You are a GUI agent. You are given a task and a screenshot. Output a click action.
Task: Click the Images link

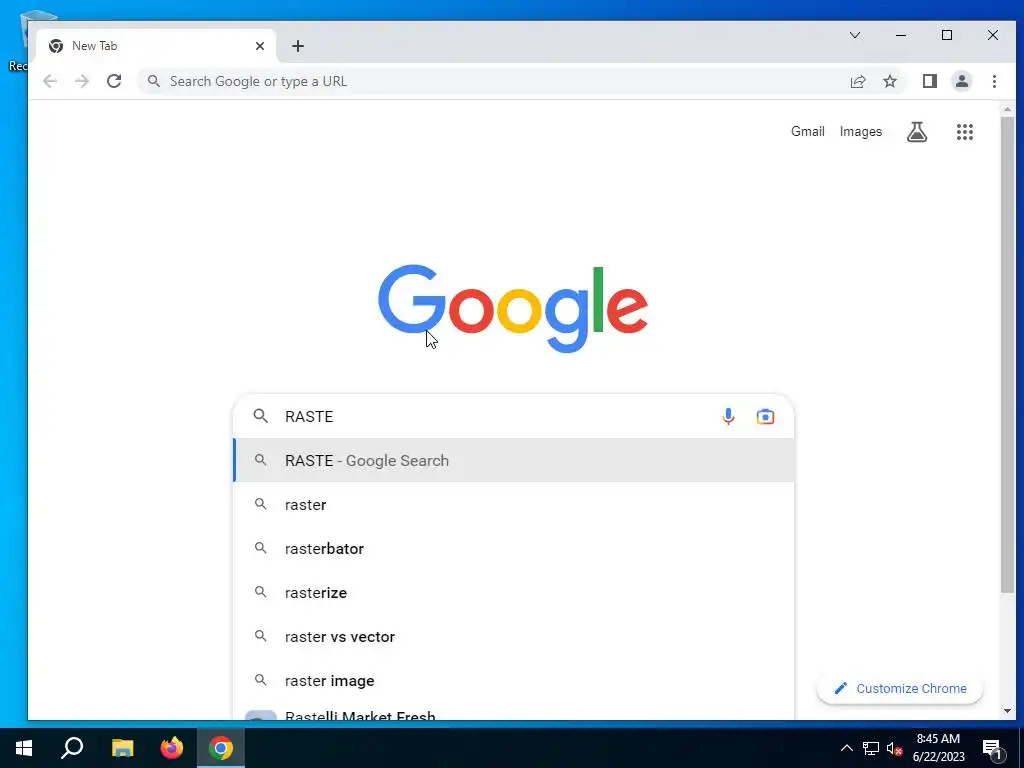[861, 131]
